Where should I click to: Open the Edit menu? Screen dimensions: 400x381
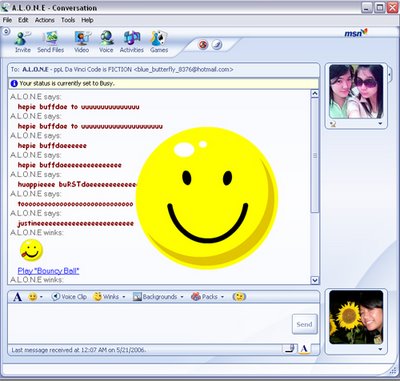point(23,20)
